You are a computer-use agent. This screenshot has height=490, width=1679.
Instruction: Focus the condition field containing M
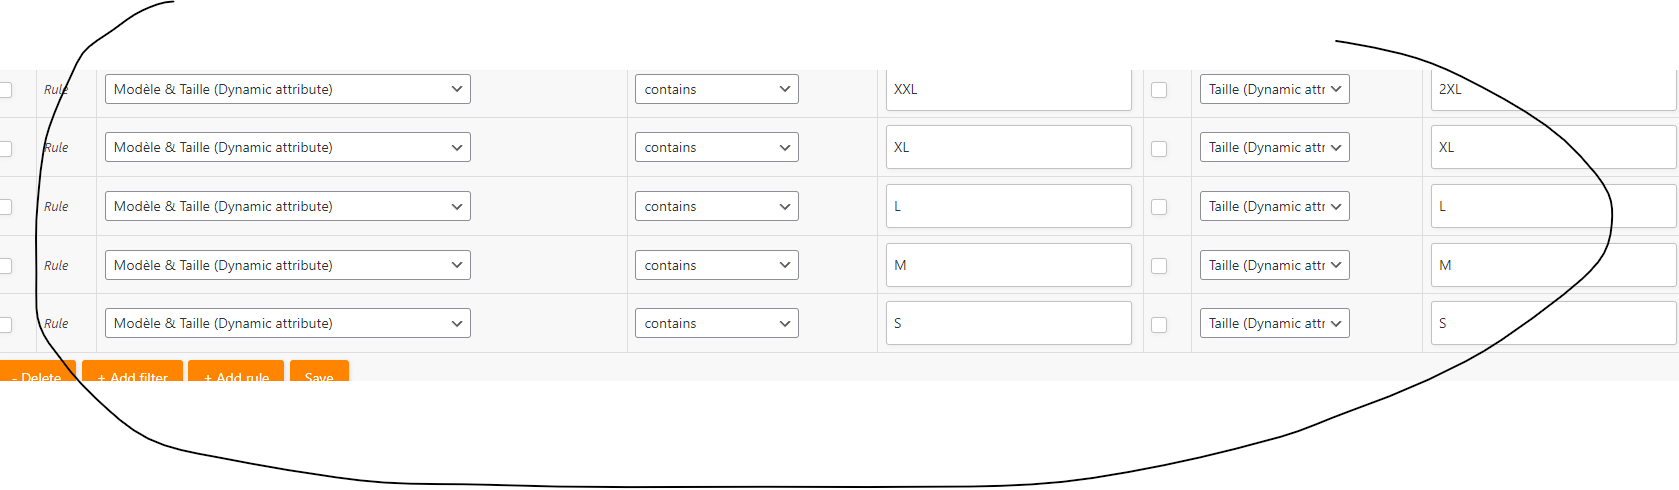1009,265
